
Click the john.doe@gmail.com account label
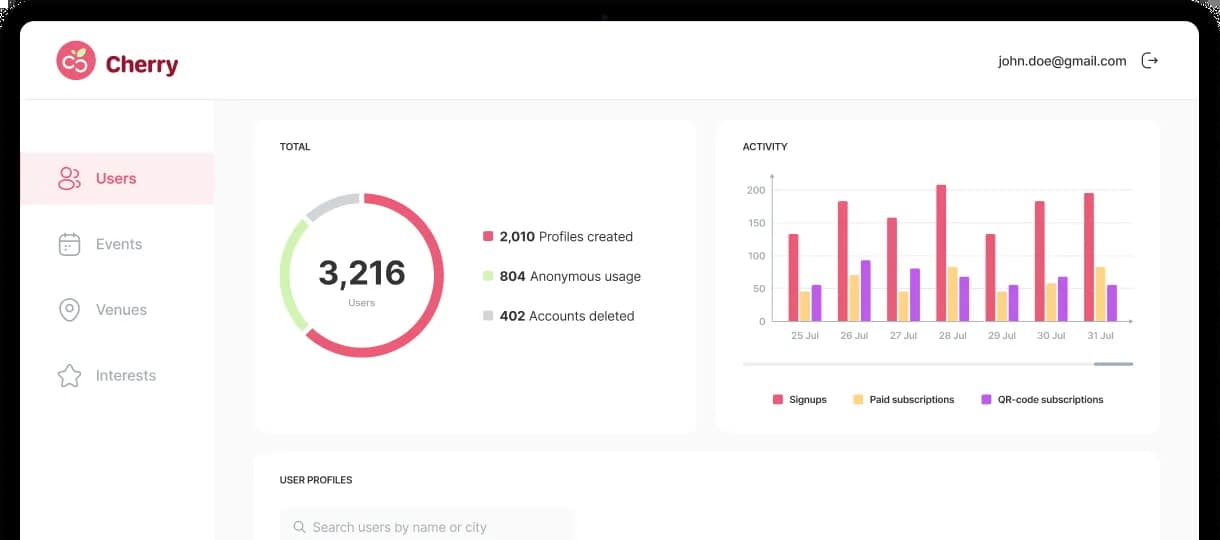[x=1062, y=61]
